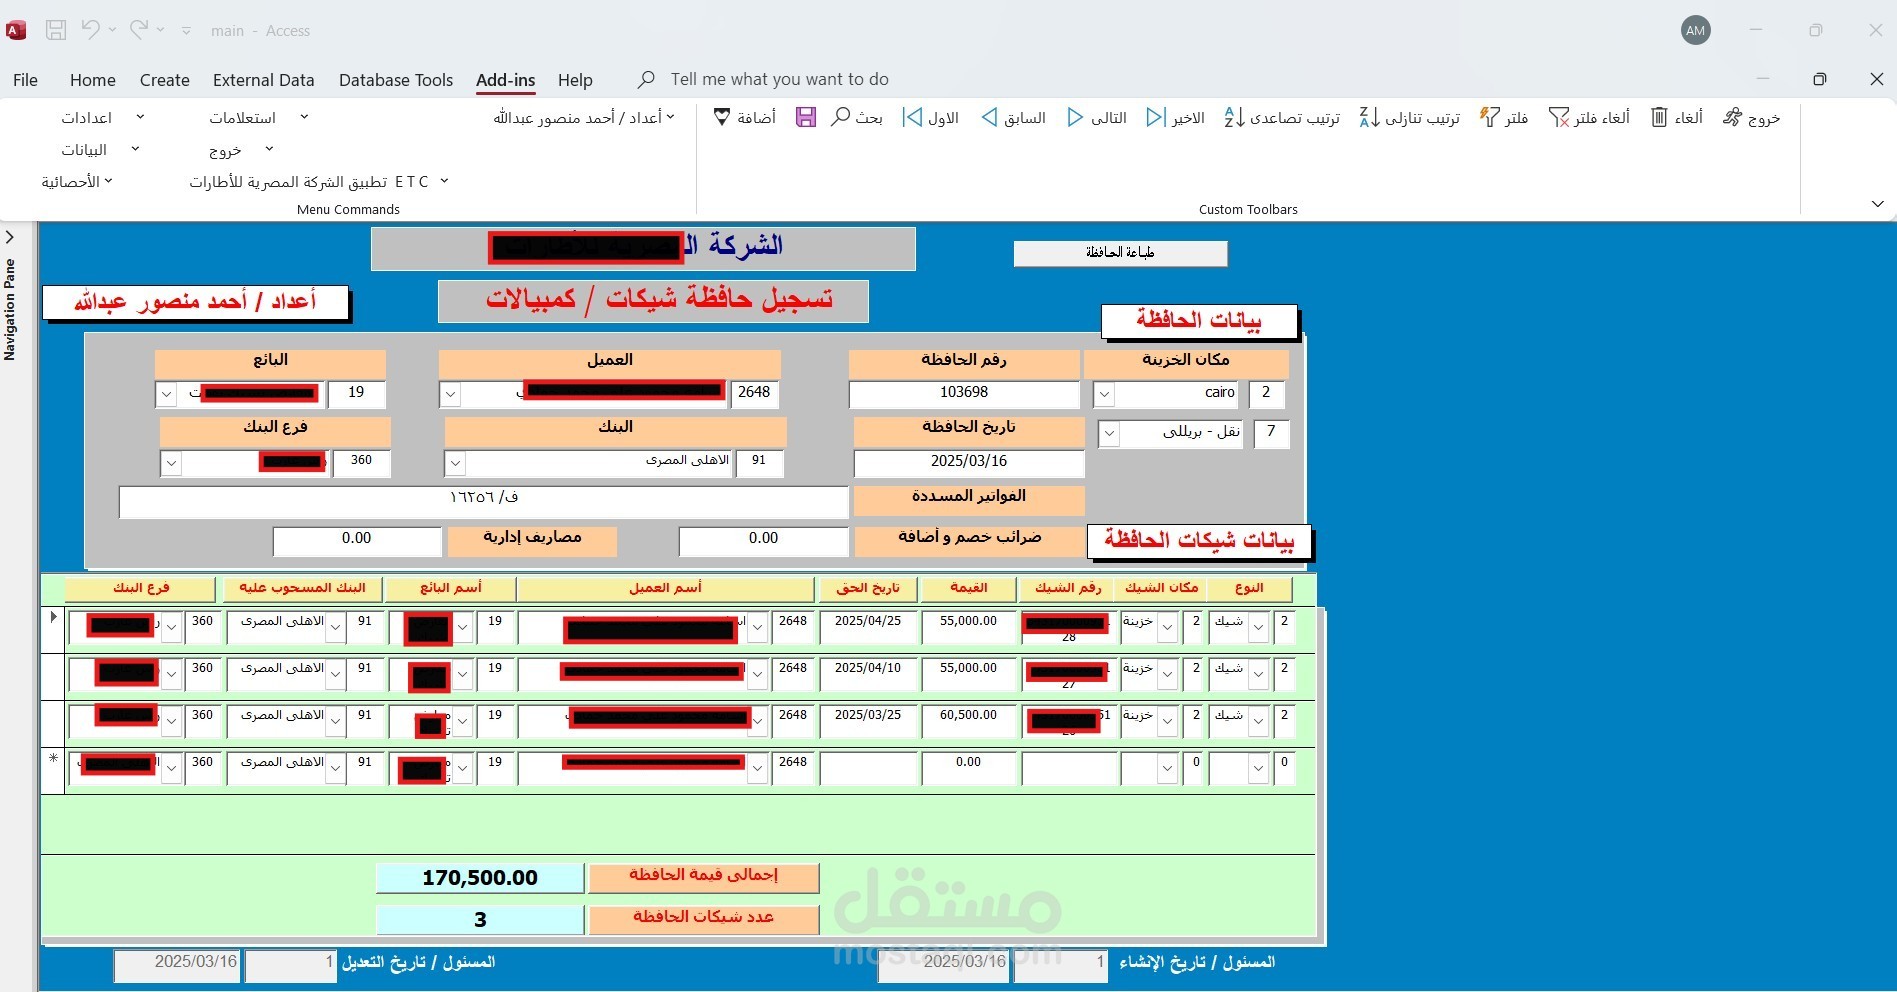Open مكان الشيك dropdown in 2025/04/10 row
Image resolution: width=1897 pixels, height=992 pixels.
[1167, 674]
